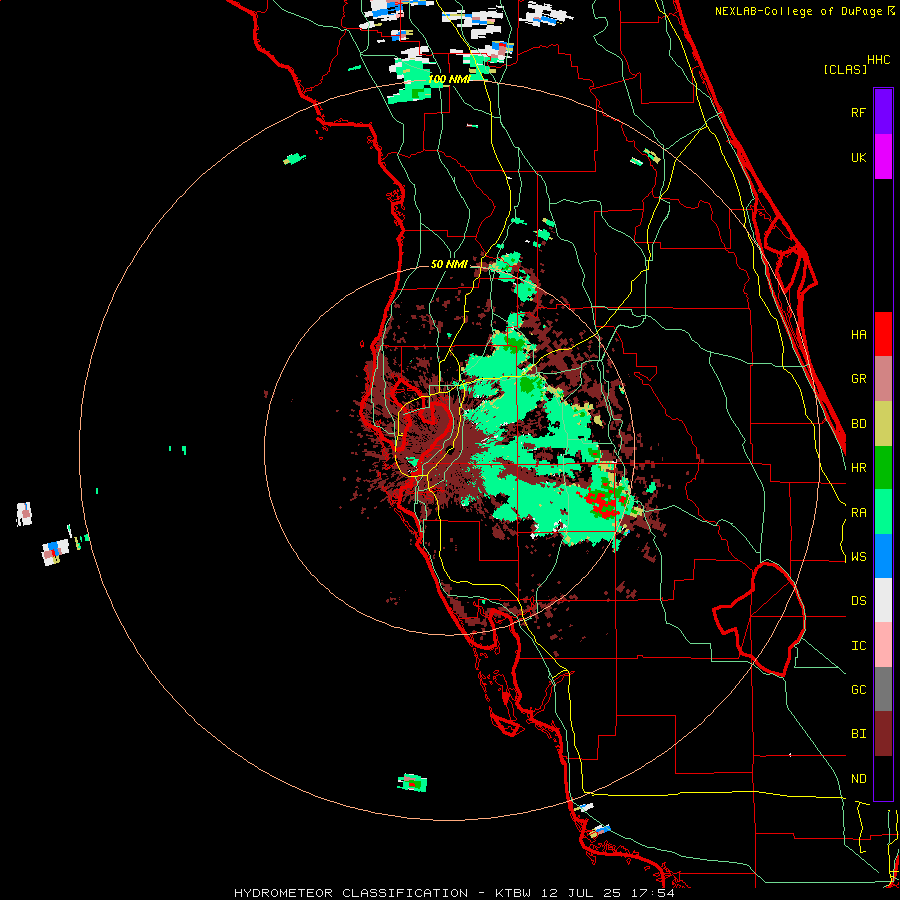Viewport: 900px width, 900px height.
Task: Click the [CLAS] unit label
Action: pos(845,69)
